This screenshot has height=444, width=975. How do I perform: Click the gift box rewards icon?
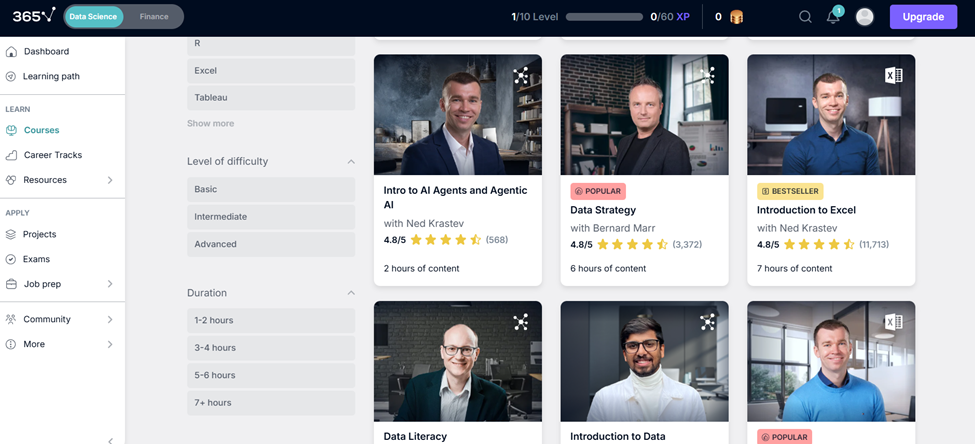coord(737,17)
